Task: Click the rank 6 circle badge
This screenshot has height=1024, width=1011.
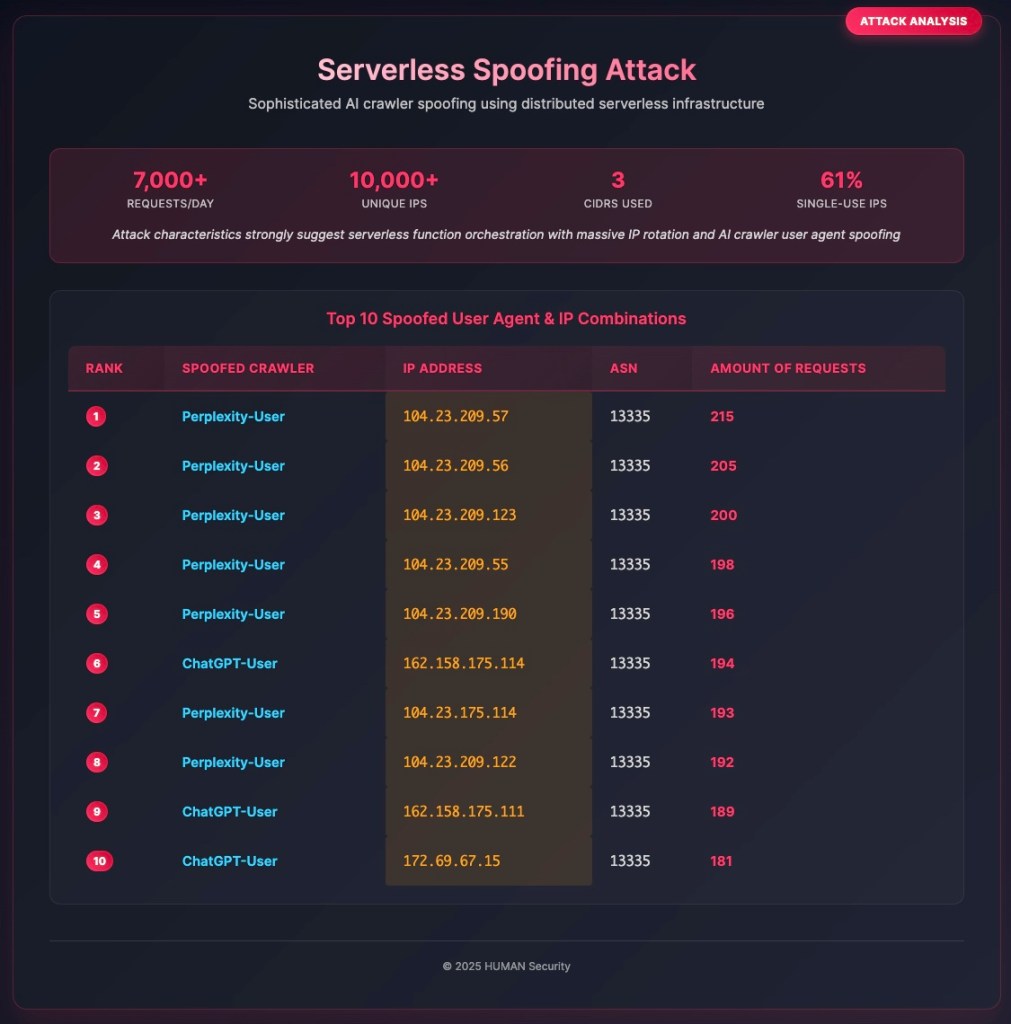Action: pos(96,663)
